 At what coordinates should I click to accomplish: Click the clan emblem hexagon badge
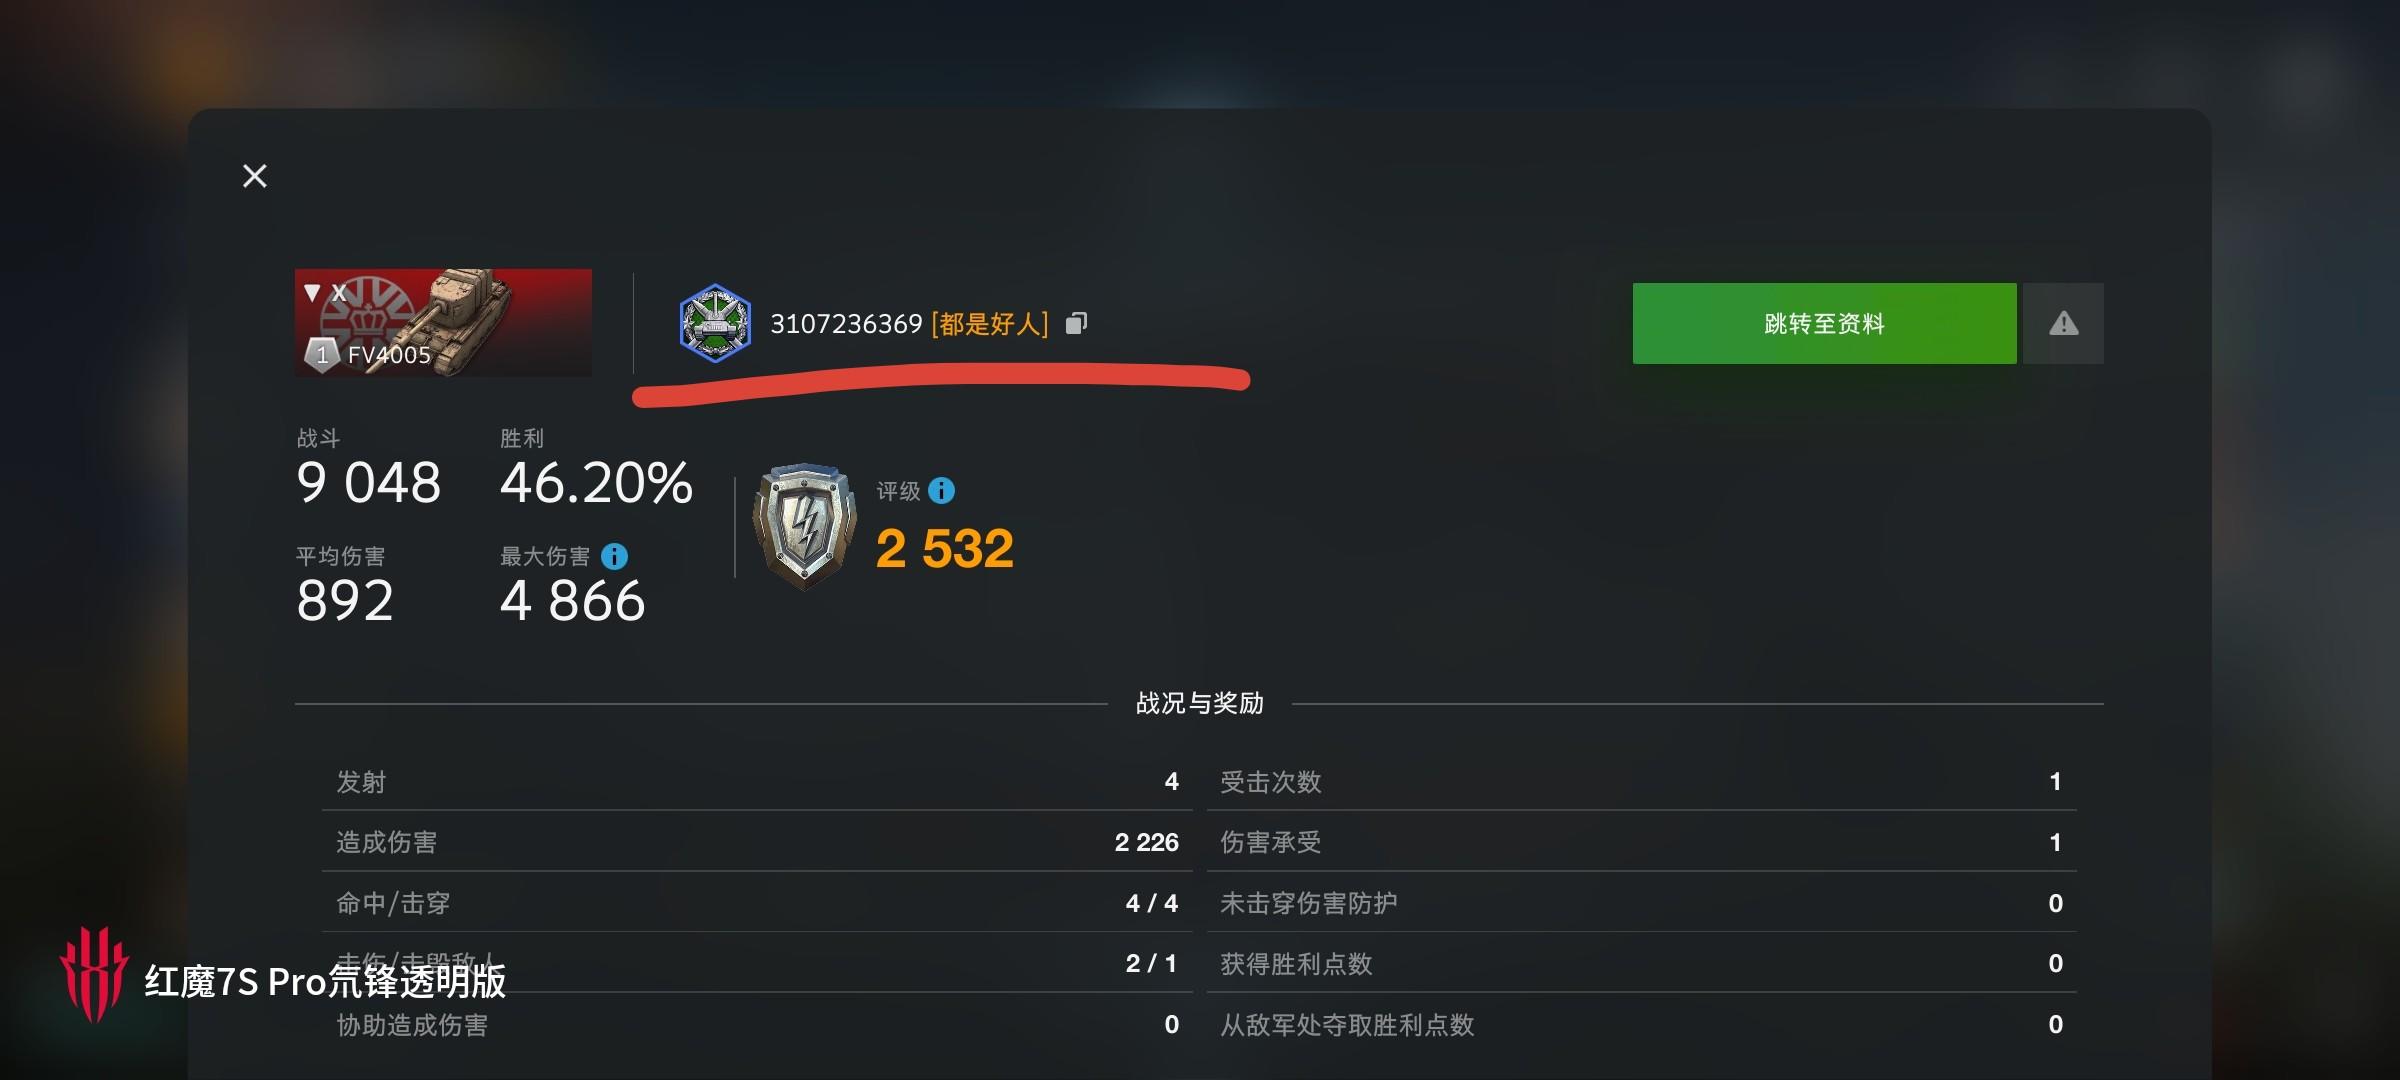tap(715, 323)
